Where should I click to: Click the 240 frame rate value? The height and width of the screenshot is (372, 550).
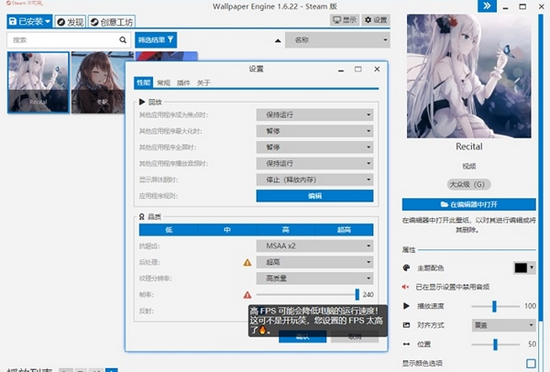368,295
